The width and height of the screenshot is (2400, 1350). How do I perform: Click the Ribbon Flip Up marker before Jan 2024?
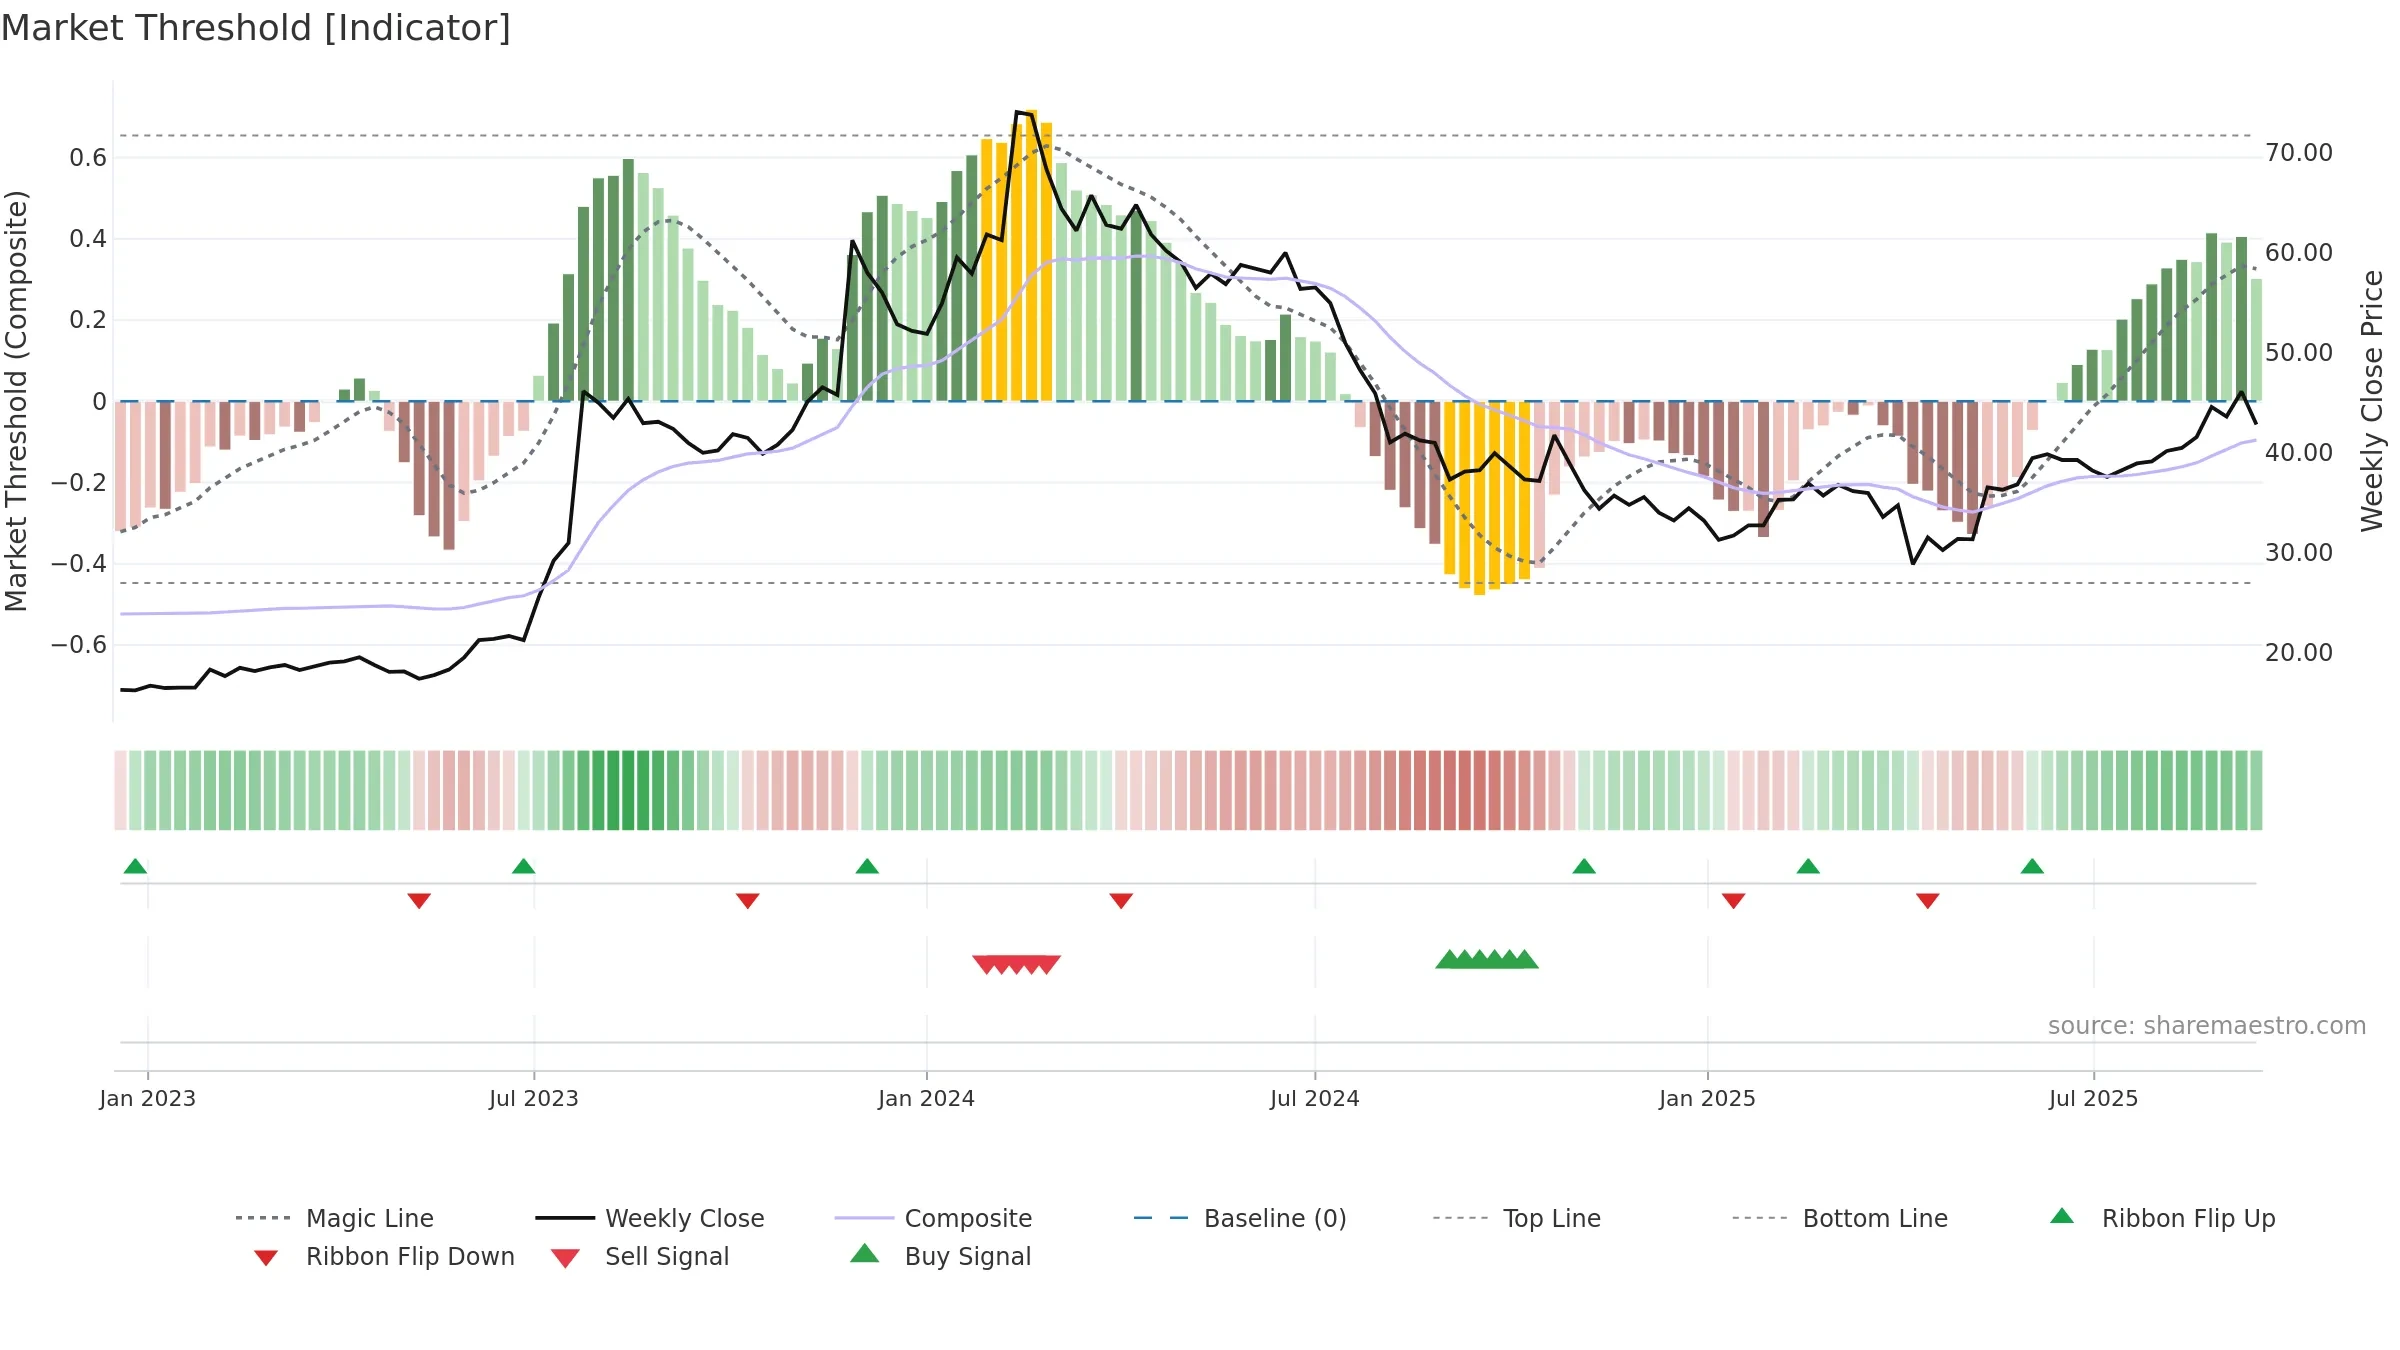(867, 866)
